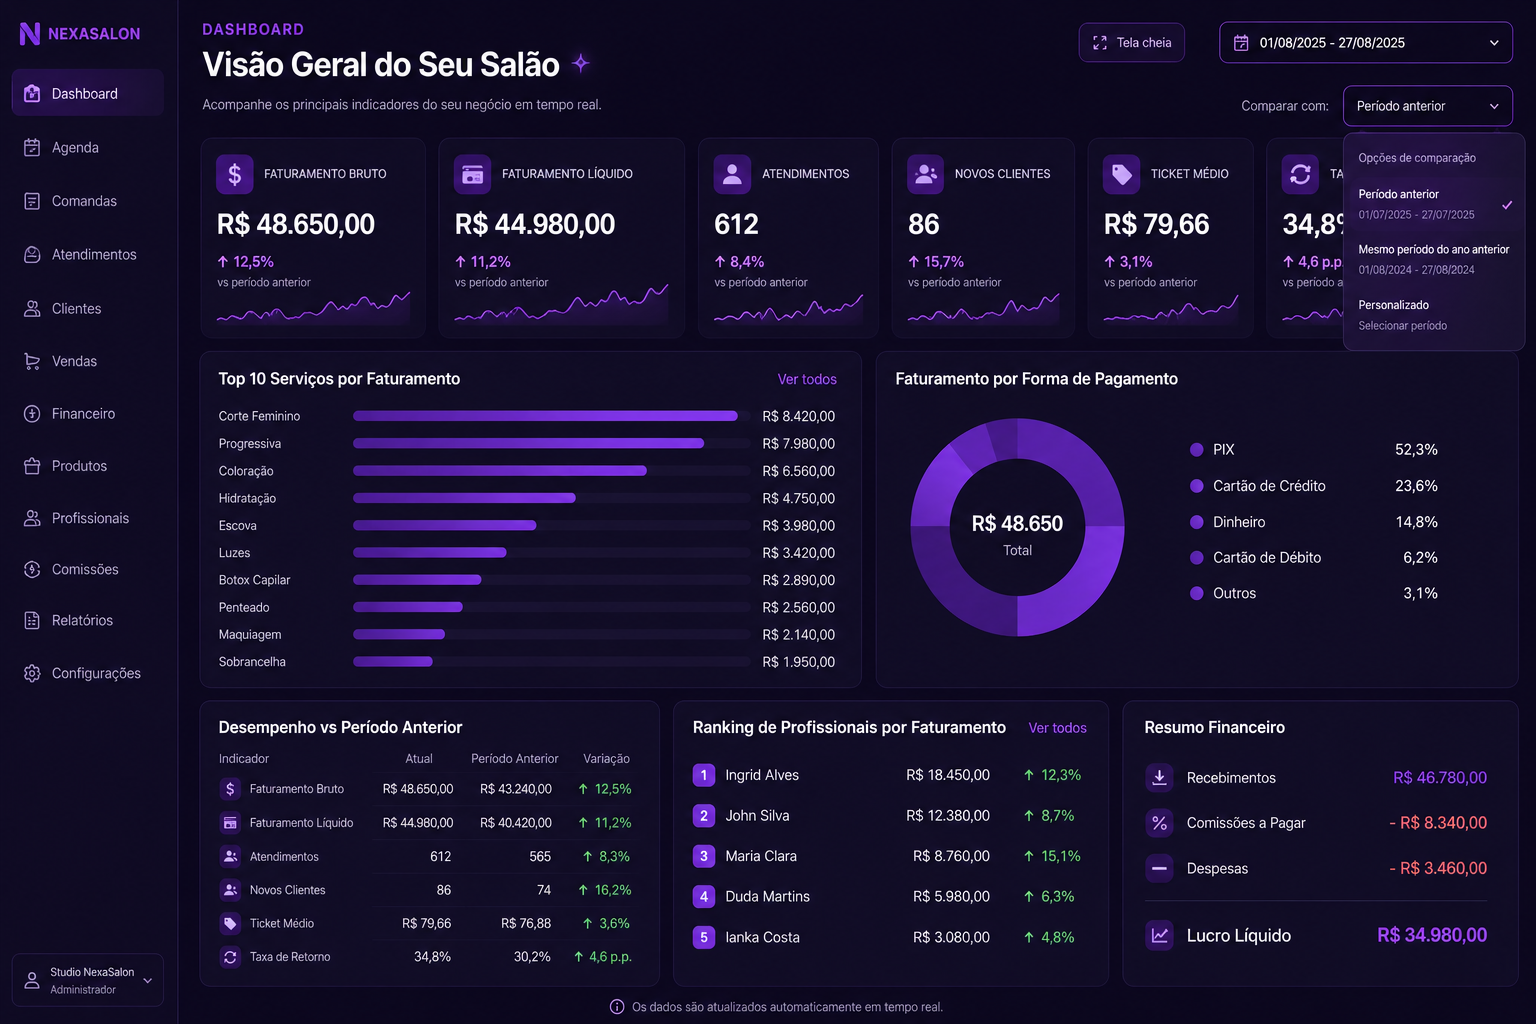Select rank 3 badge for Maria Clara

704,856
